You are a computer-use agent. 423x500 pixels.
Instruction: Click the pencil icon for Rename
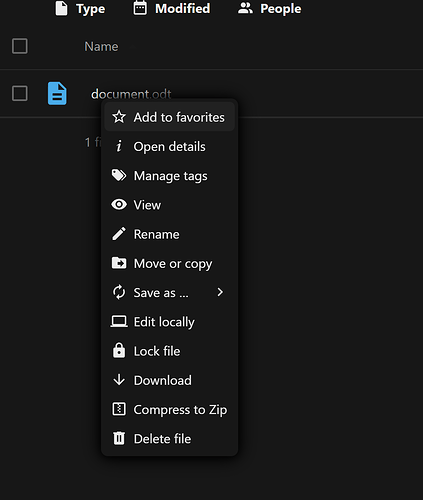(x=119, y=234)
